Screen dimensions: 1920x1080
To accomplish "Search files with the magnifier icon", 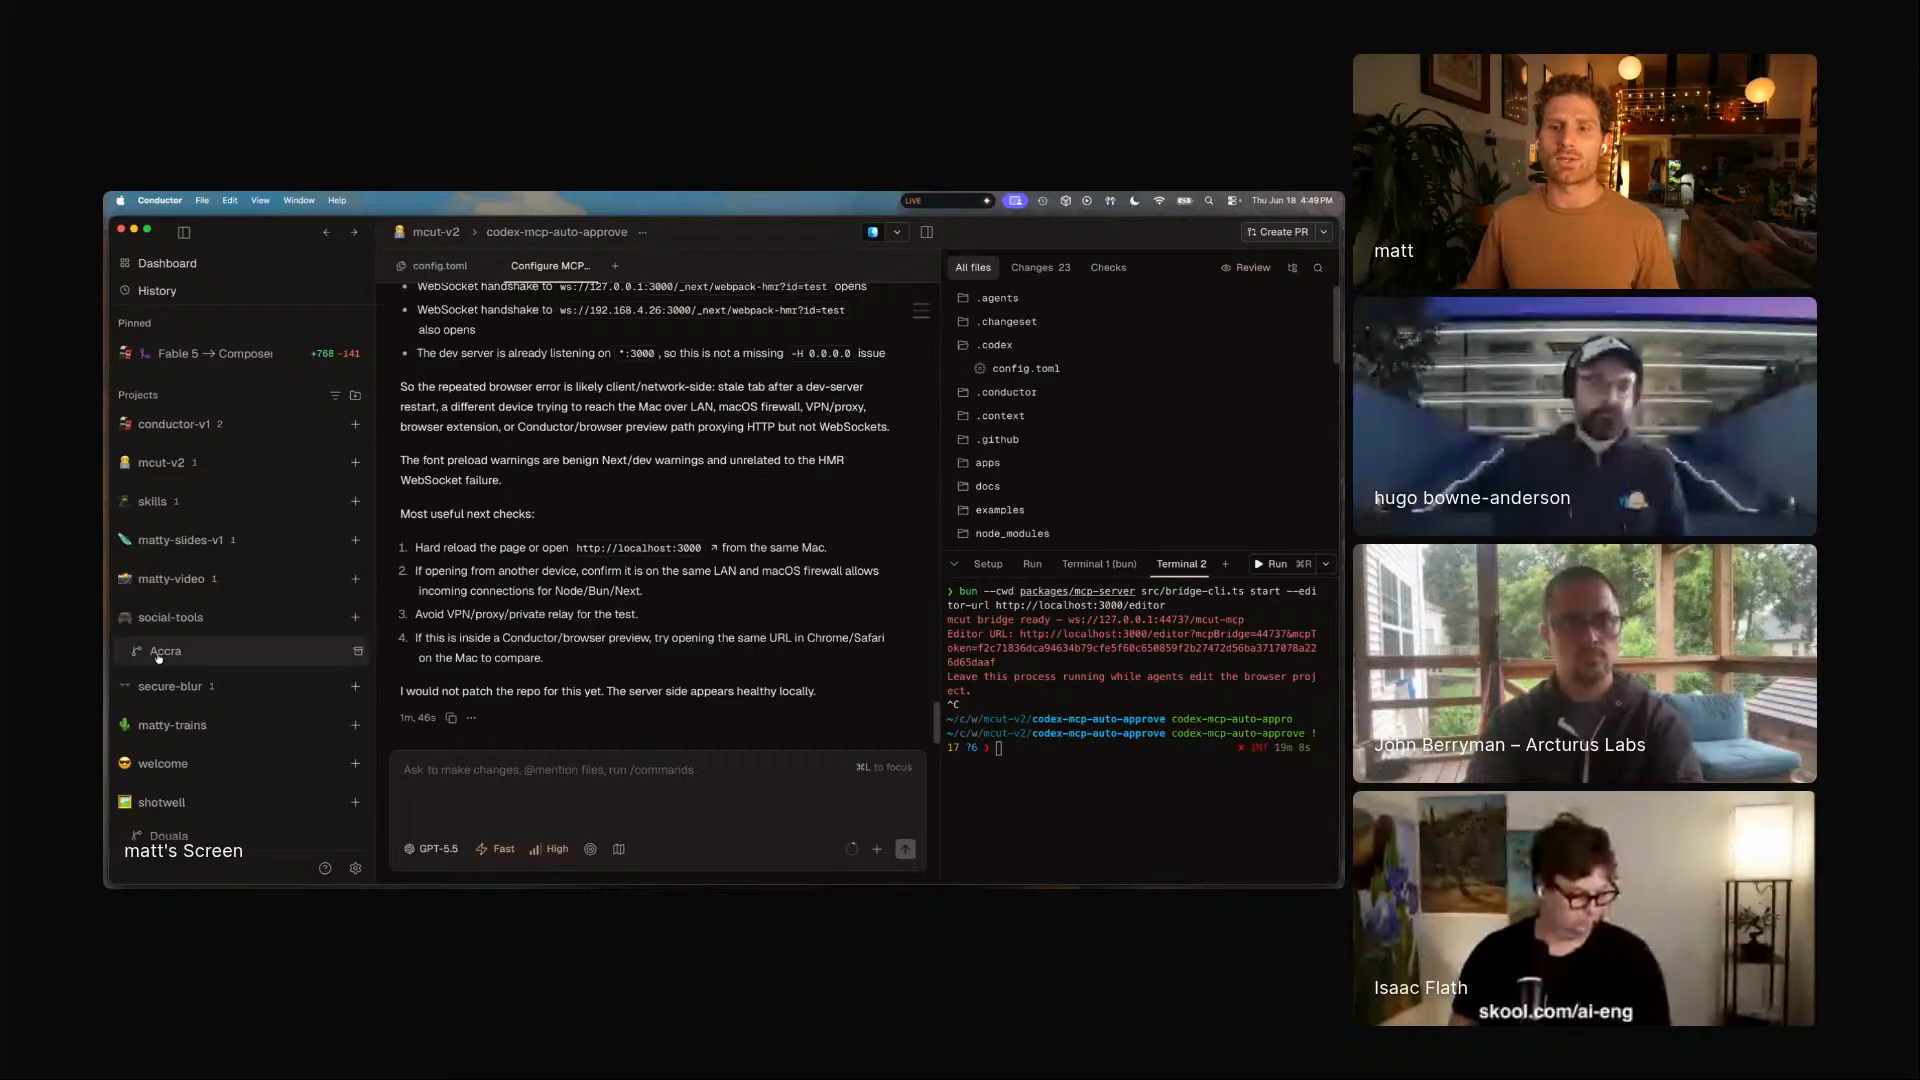I will point(1318,268).
